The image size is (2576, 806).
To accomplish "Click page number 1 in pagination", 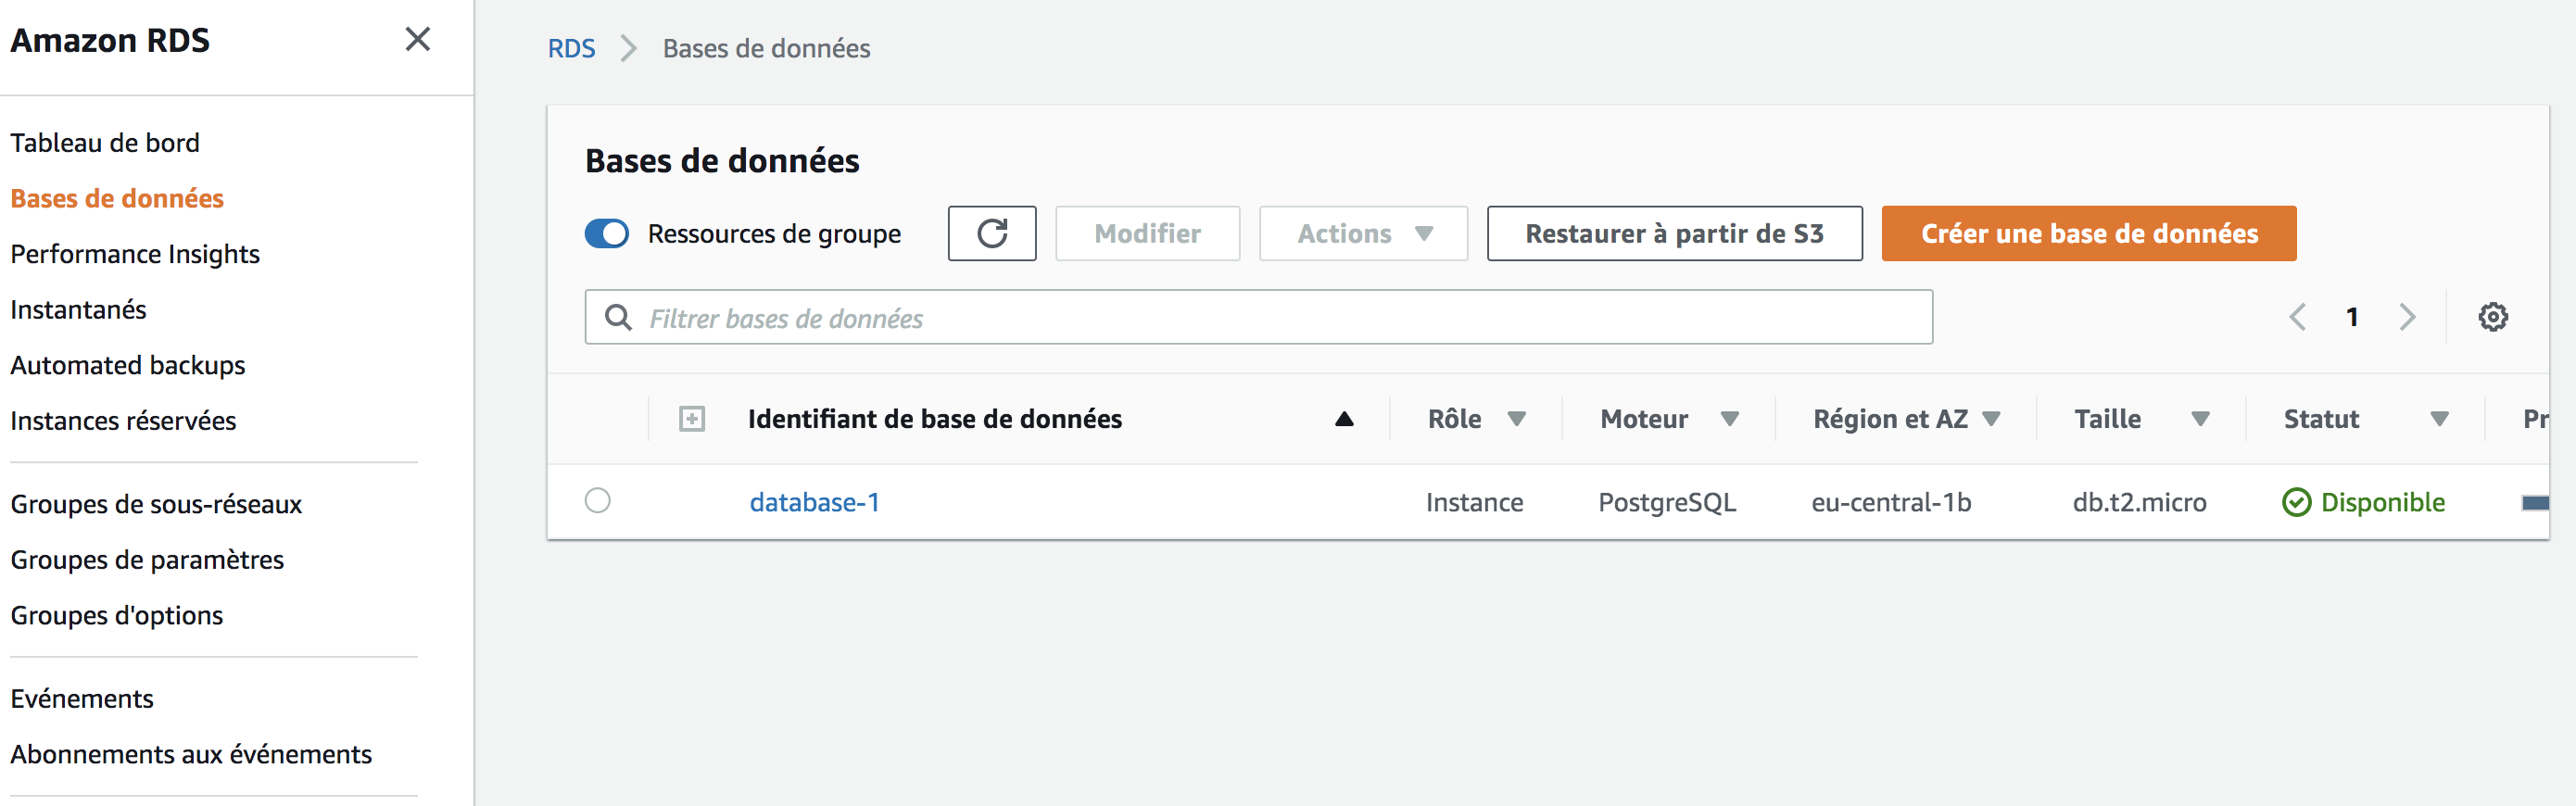I will (x=2352, y=317).
